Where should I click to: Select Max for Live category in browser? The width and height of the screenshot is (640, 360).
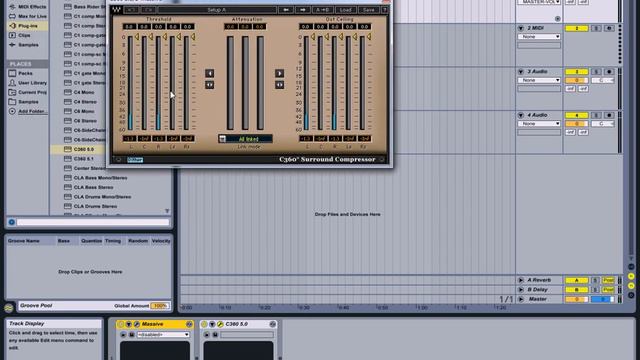[x=27, y=16]
